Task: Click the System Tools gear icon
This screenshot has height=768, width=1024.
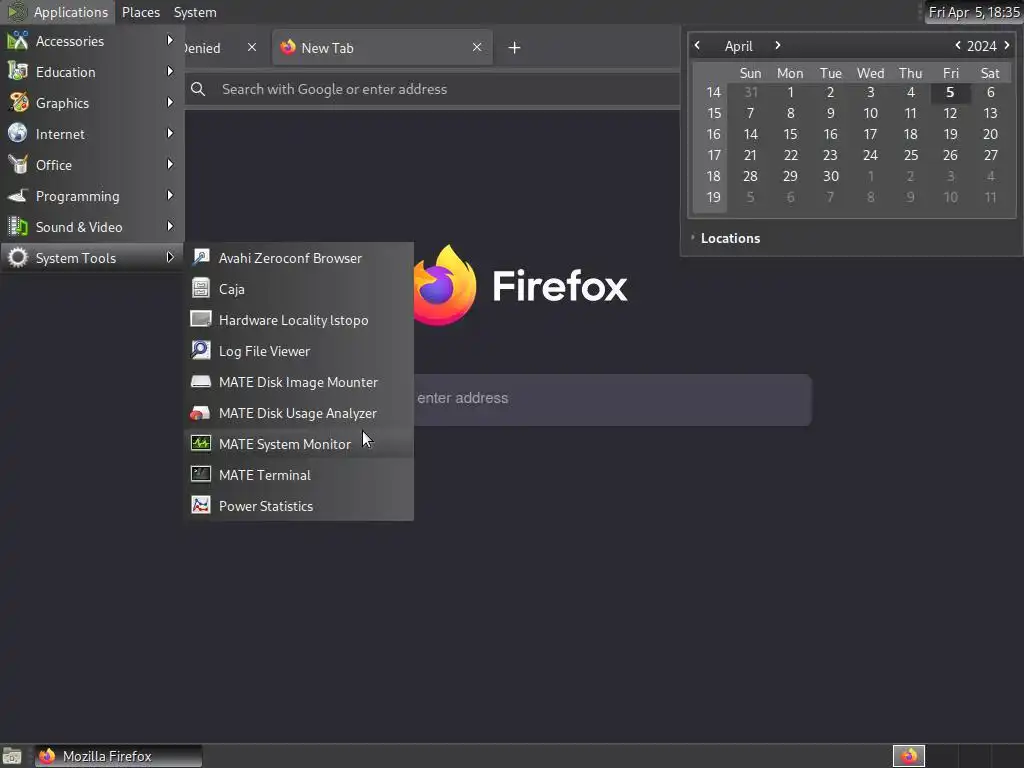Action: point(18,257)
